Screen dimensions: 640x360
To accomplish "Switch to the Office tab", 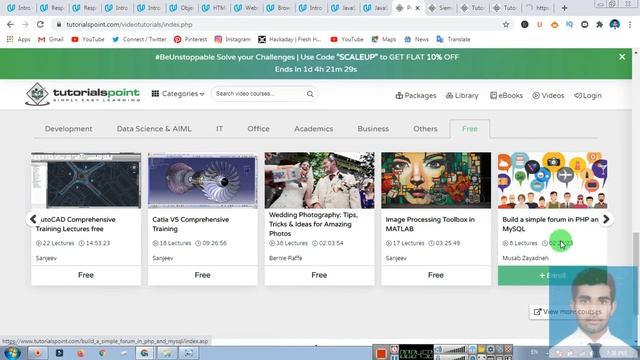I will pos(258,129).
